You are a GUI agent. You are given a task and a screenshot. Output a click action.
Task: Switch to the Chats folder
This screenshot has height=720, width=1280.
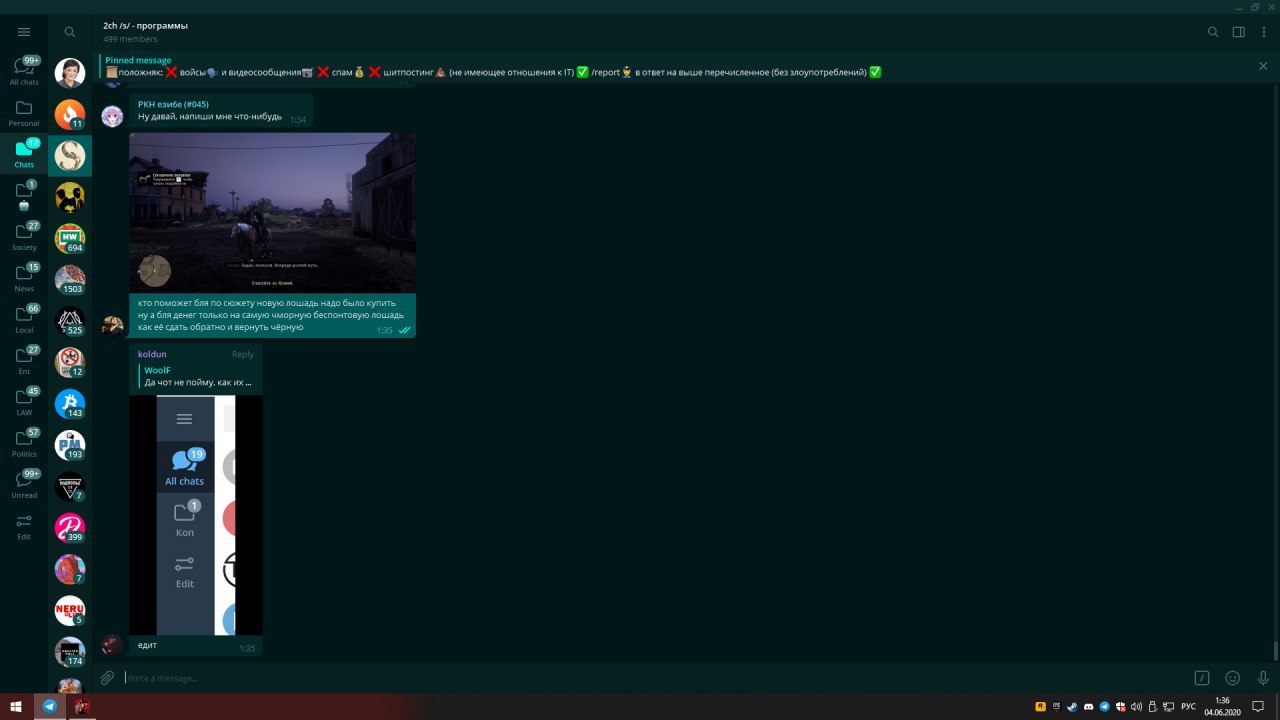tap(24, 154)
